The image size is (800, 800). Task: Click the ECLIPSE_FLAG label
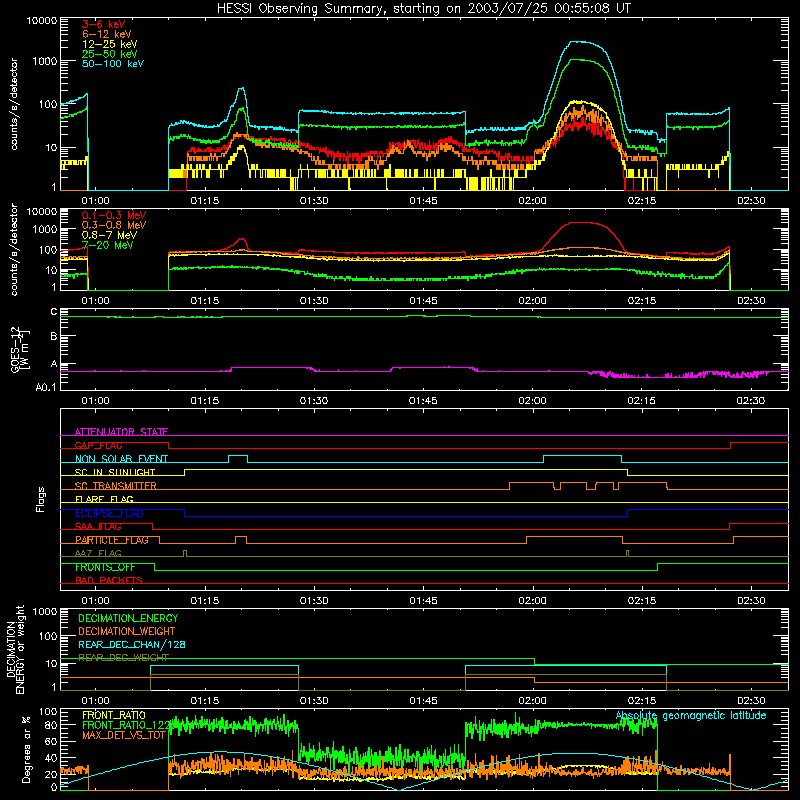tap(109, 513)
